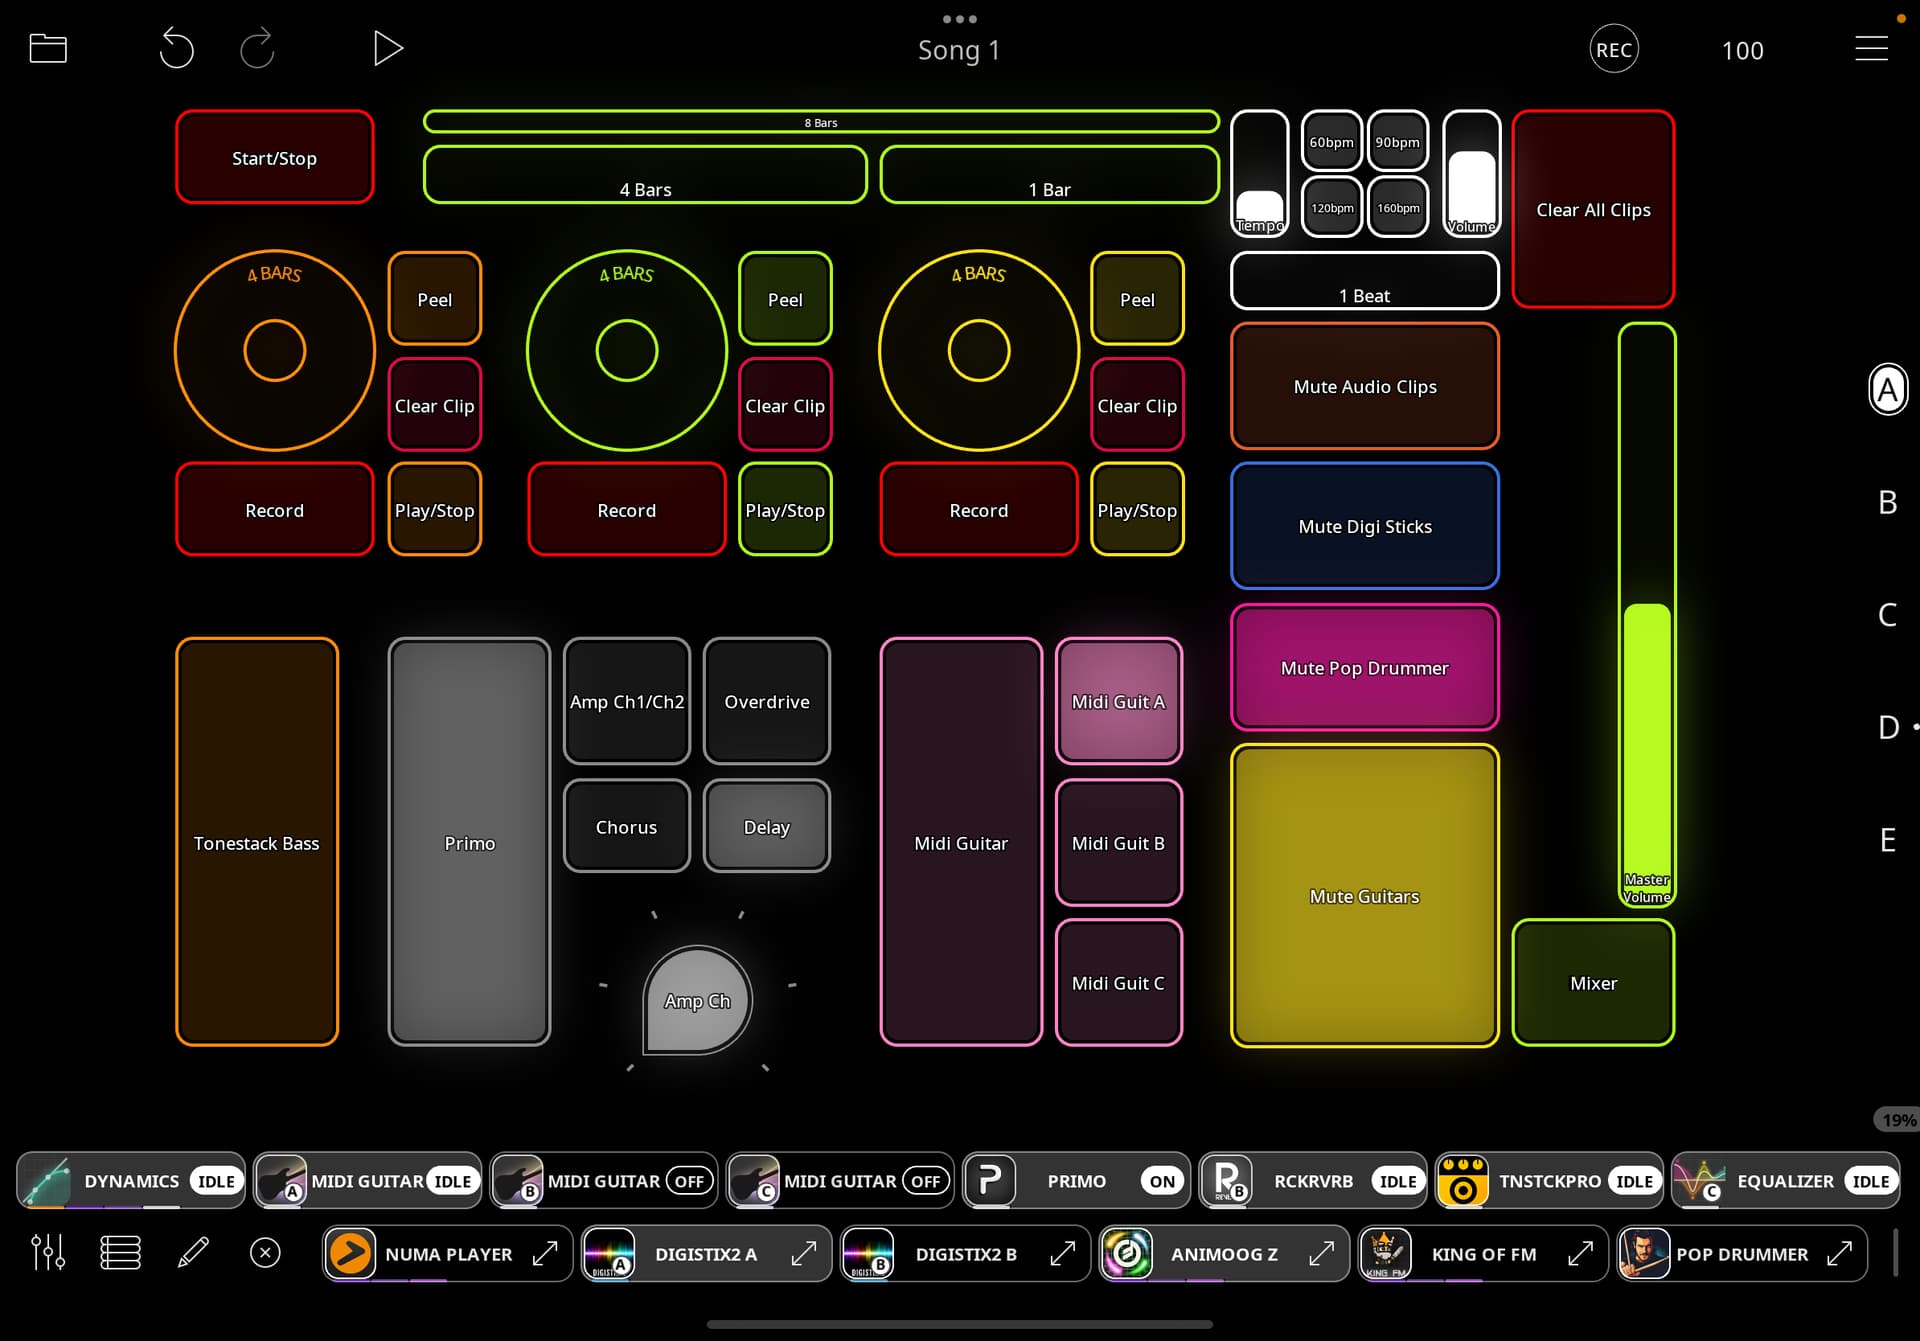
Task: Click the REC record button
Action: coord(1613,50)
